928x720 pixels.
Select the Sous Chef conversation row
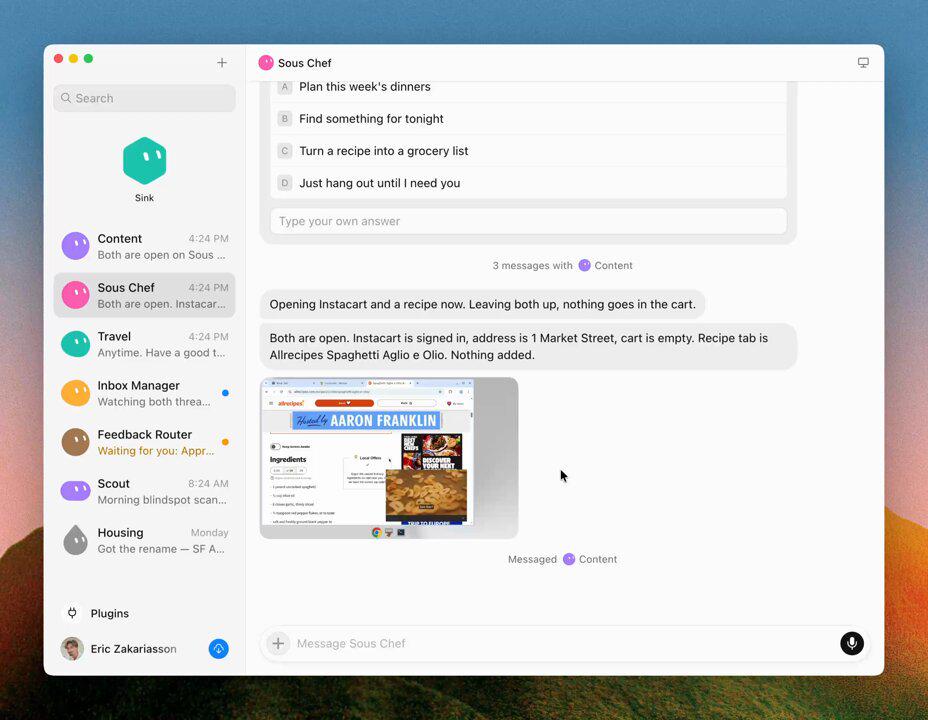click(x=144, y=295)
